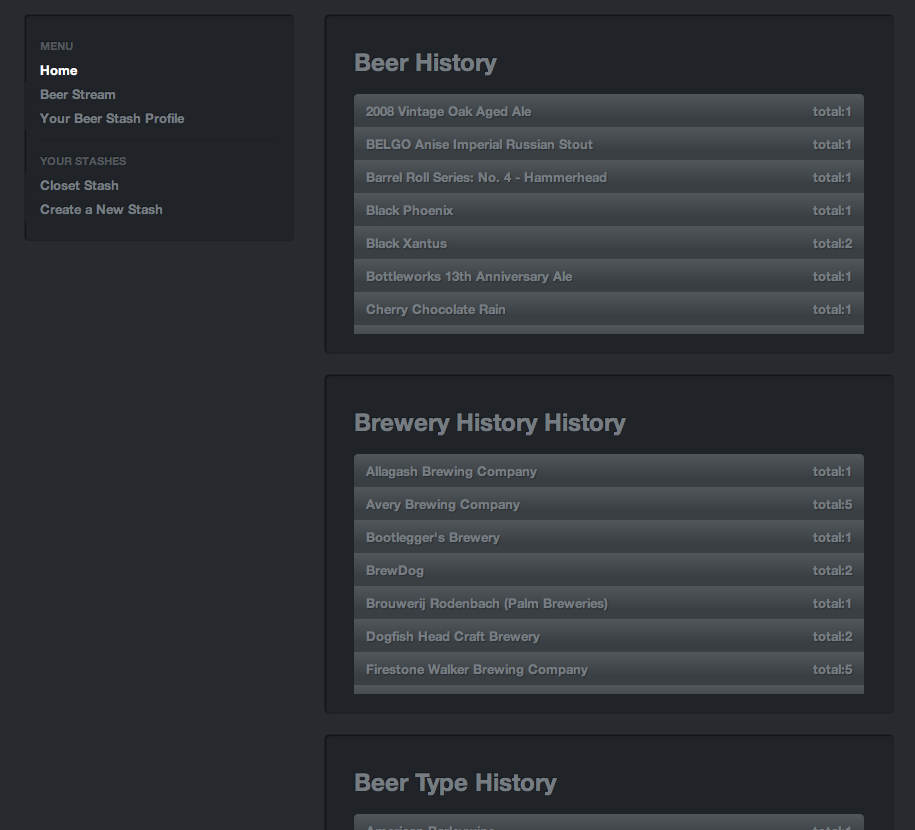The image size is (915, 830).
Task: Select the 2008 Vintage Oak Aged Ale row
Action: 609,111
